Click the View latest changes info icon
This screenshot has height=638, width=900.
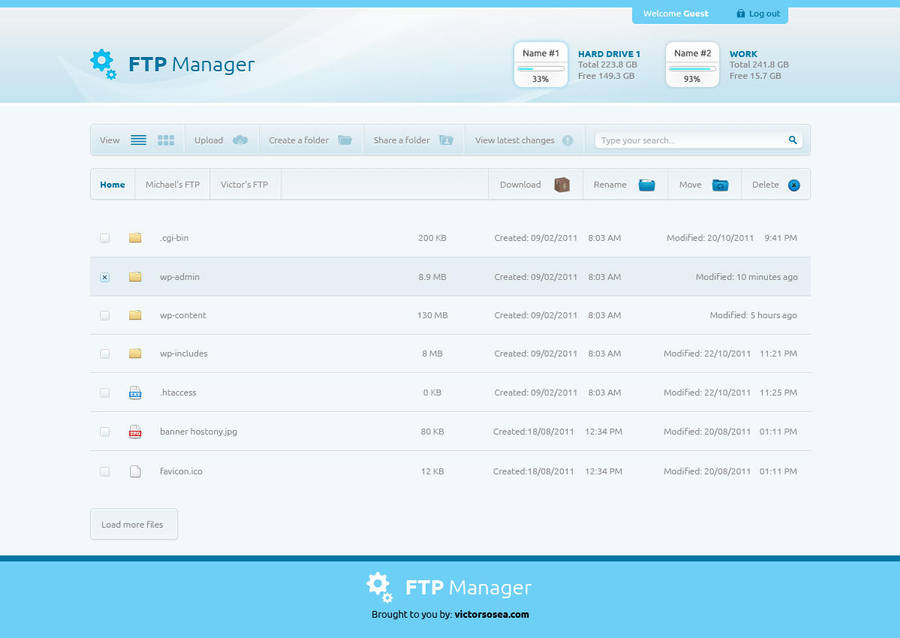[568, 141]
